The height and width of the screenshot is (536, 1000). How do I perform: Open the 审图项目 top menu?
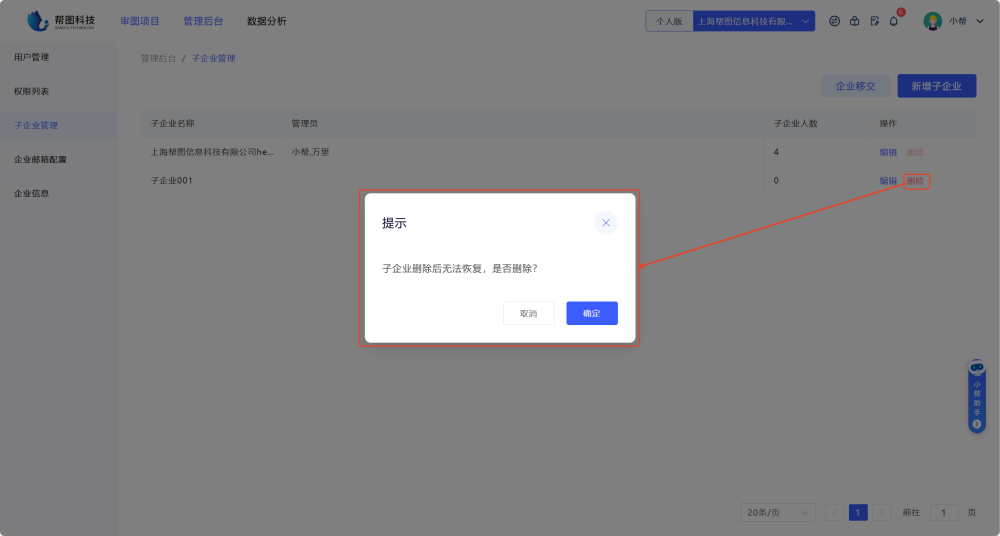click(139, 21)
